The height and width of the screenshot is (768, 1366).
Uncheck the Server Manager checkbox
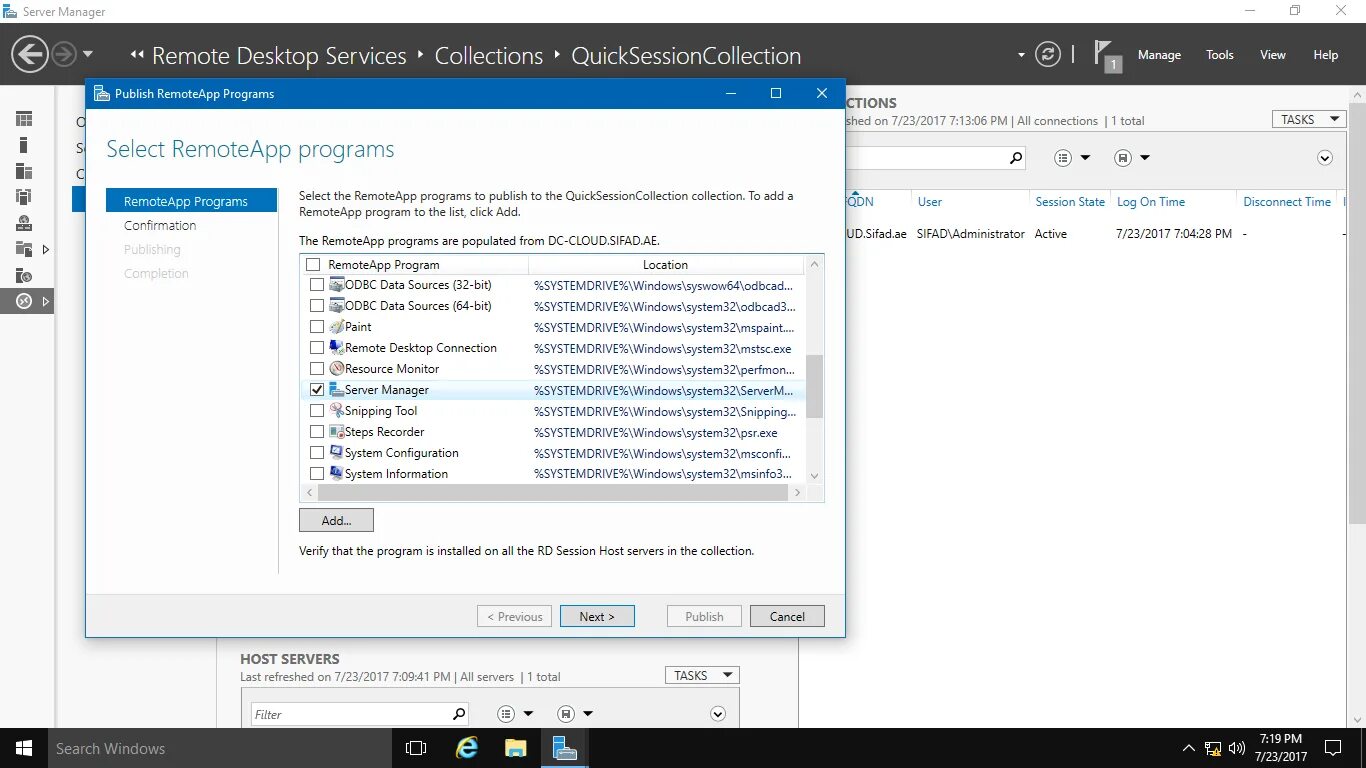coord(317,390)
